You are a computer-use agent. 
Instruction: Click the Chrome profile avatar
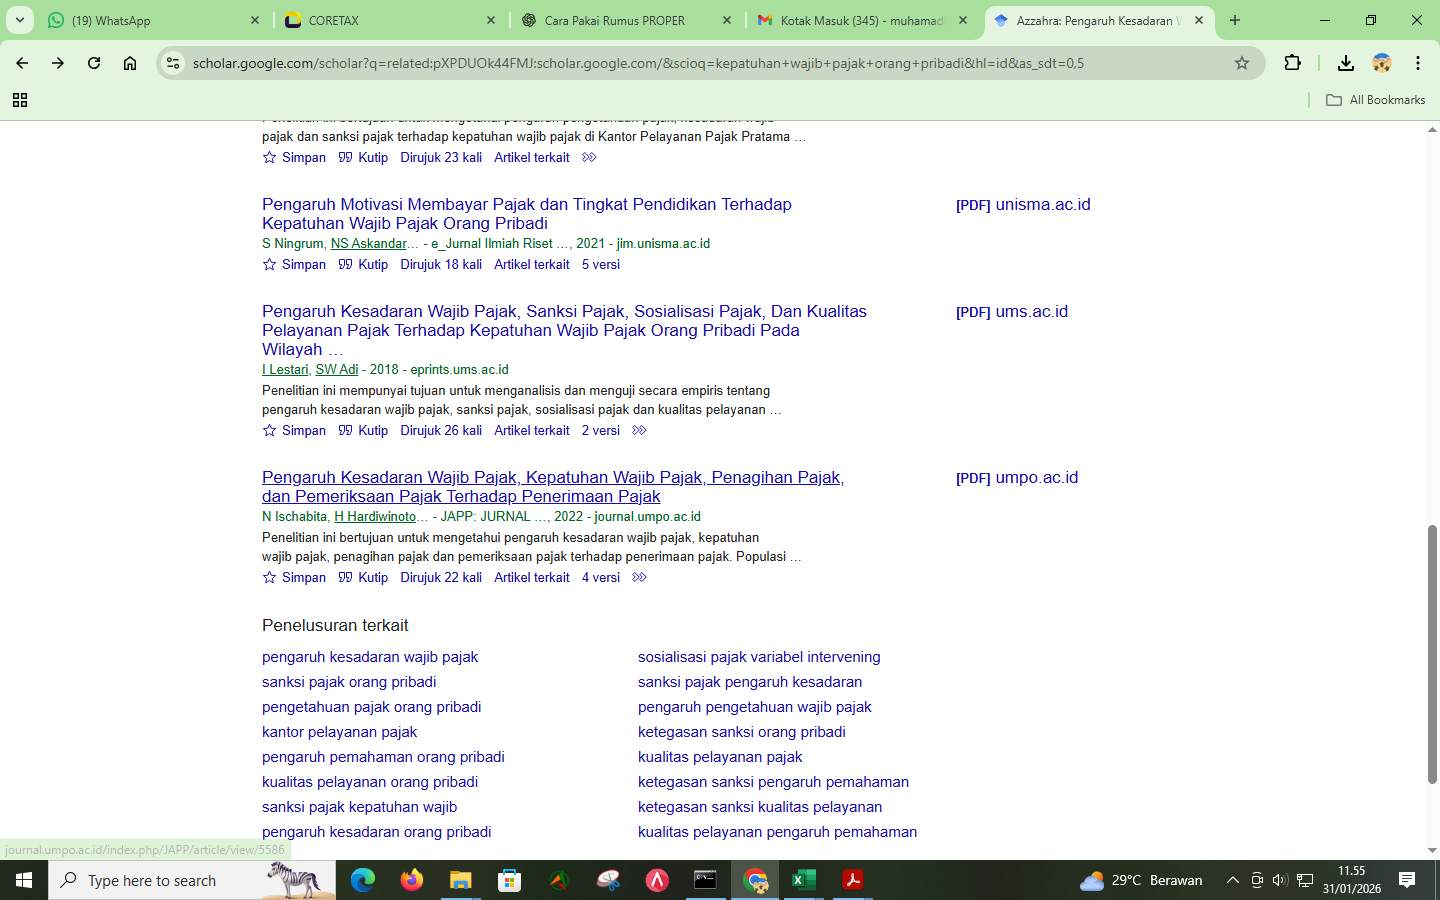(x=1382, y=62)
